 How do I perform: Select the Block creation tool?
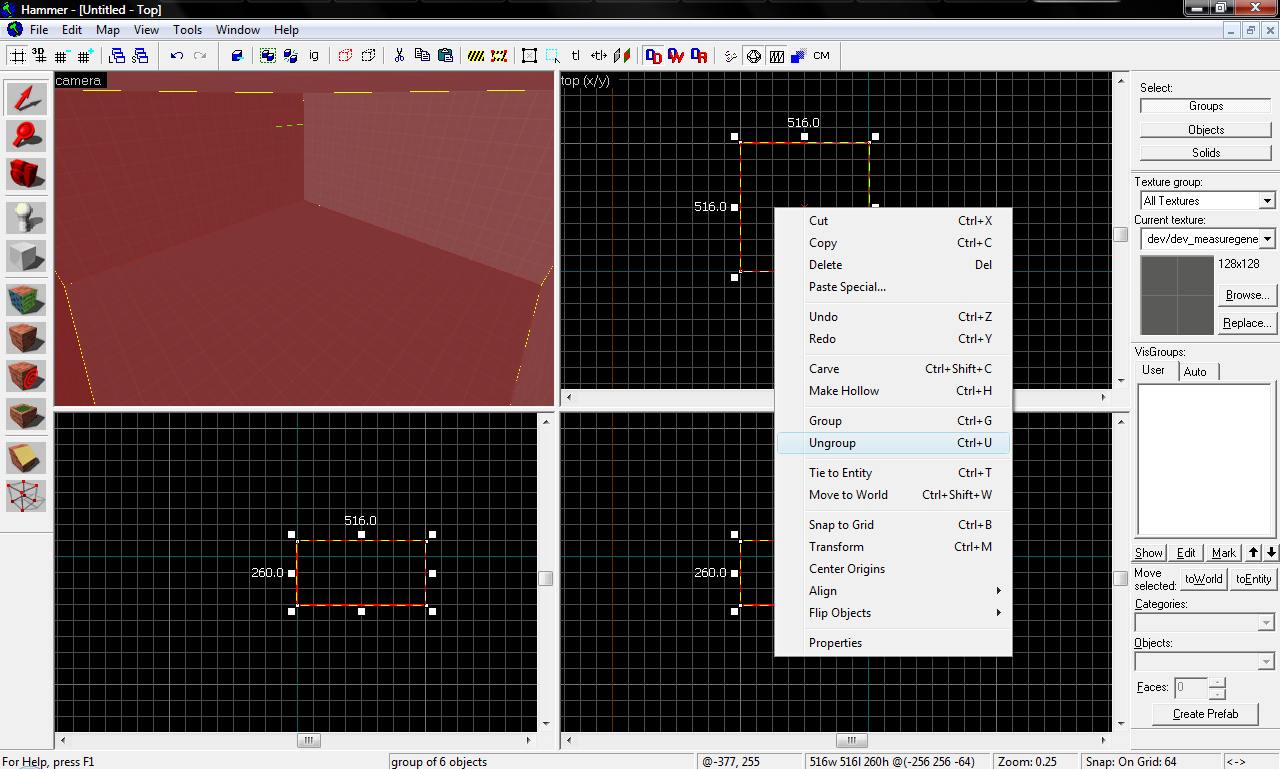pos(27,256)
